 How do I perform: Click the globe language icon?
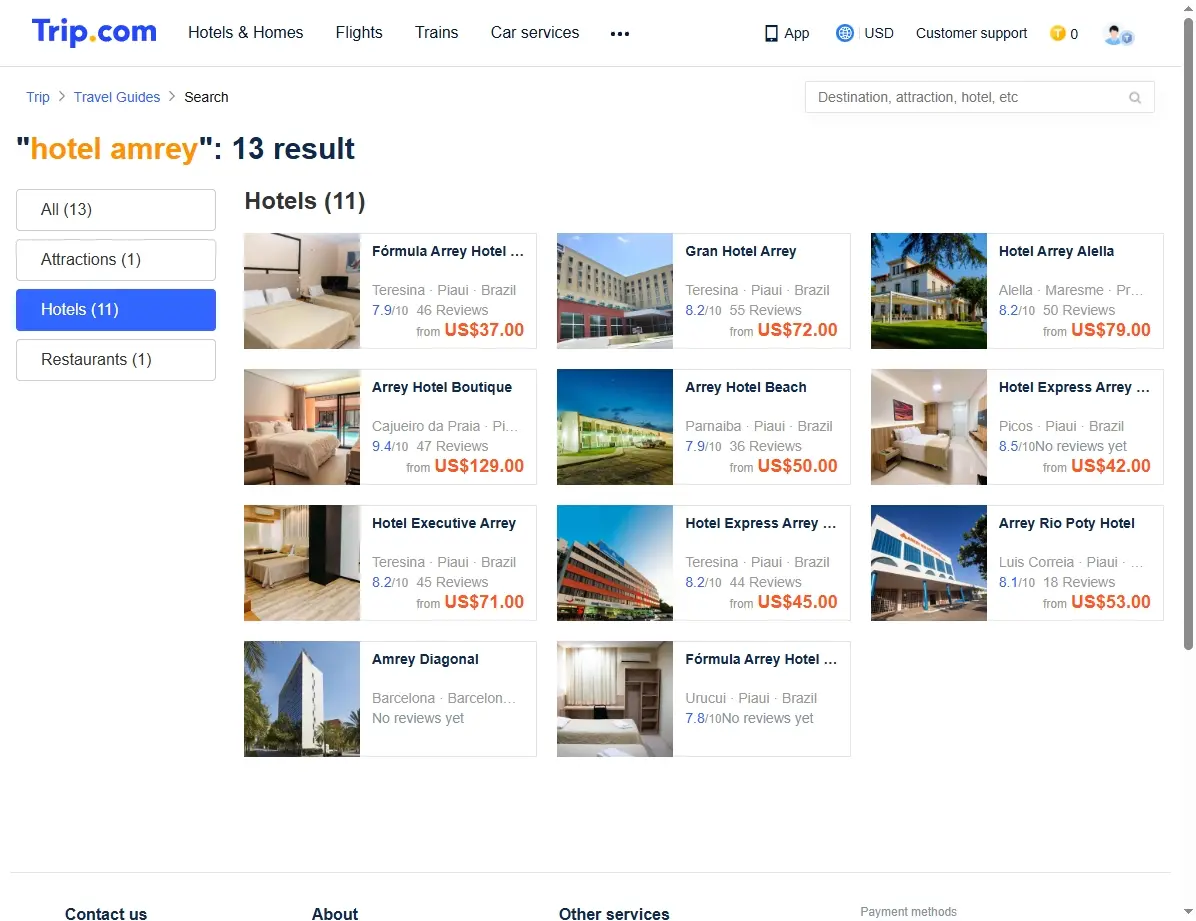[844, 33]
